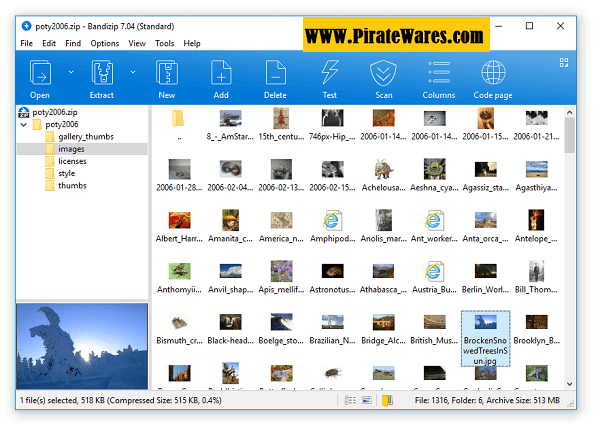Select the licenses folder in tree
The width and height of the screenshot is (600, 427).
point(72,161)
